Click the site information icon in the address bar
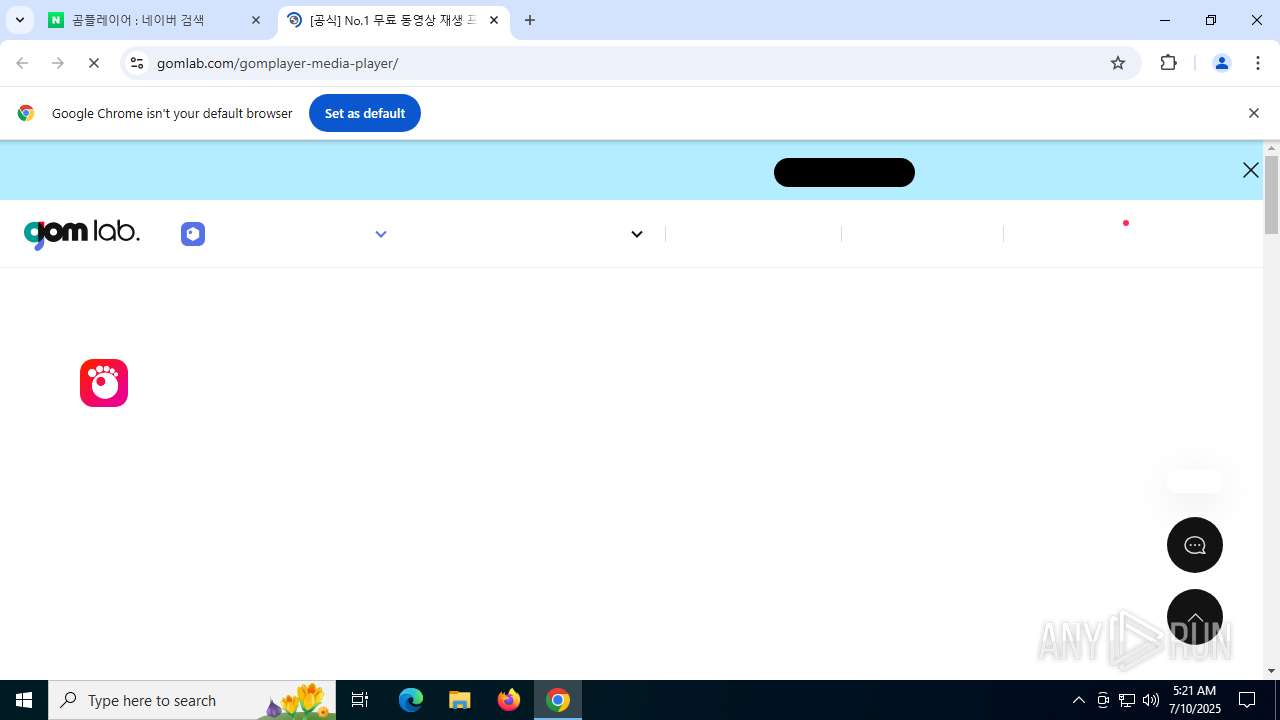This screenshot has width=1280, height=720. 137,63
